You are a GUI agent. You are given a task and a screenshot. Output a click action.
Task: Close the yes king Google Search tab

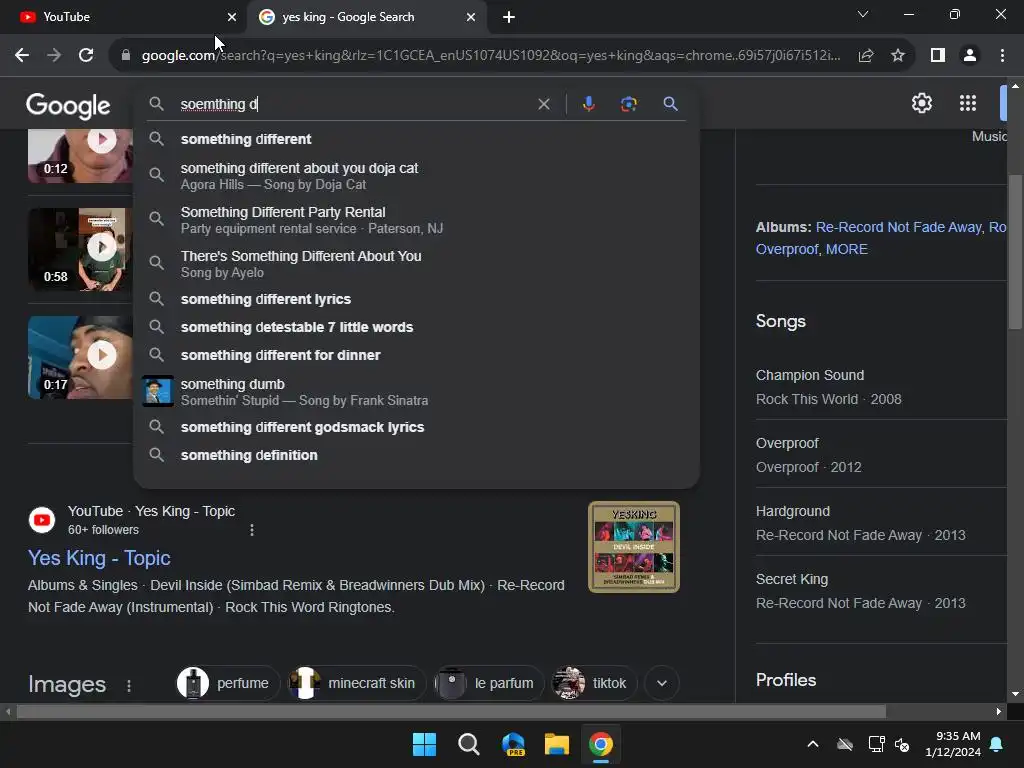471,17
